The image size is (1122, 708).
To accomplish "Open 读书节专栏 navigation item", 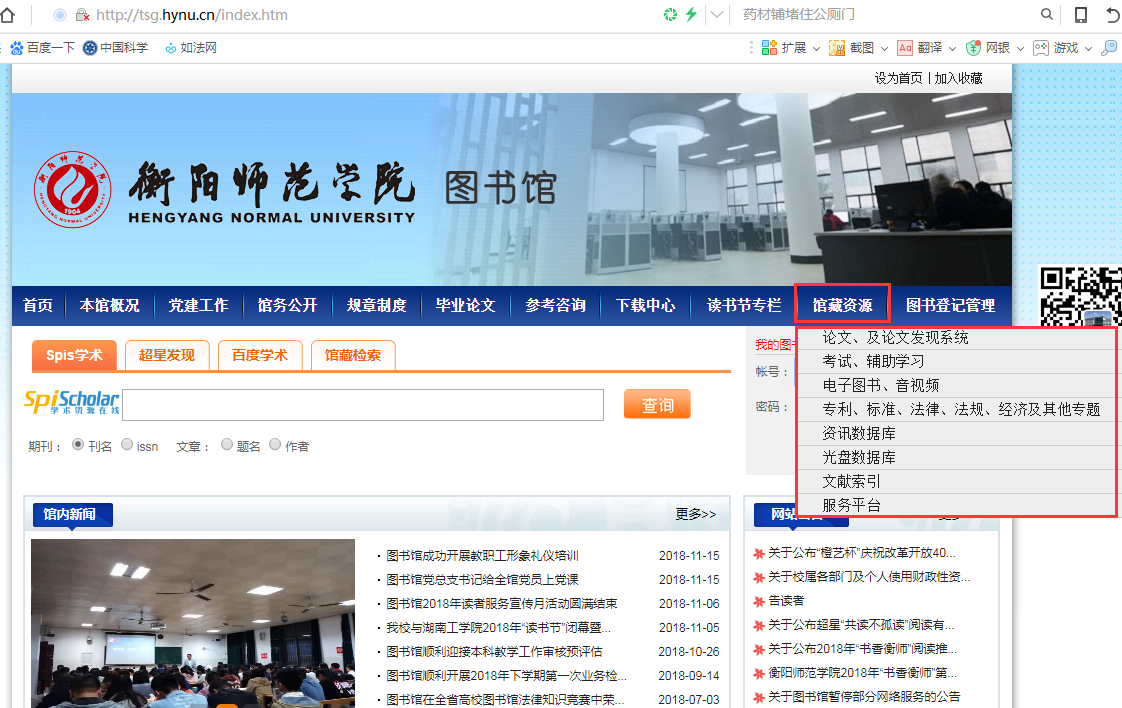I will click(743, 306).
